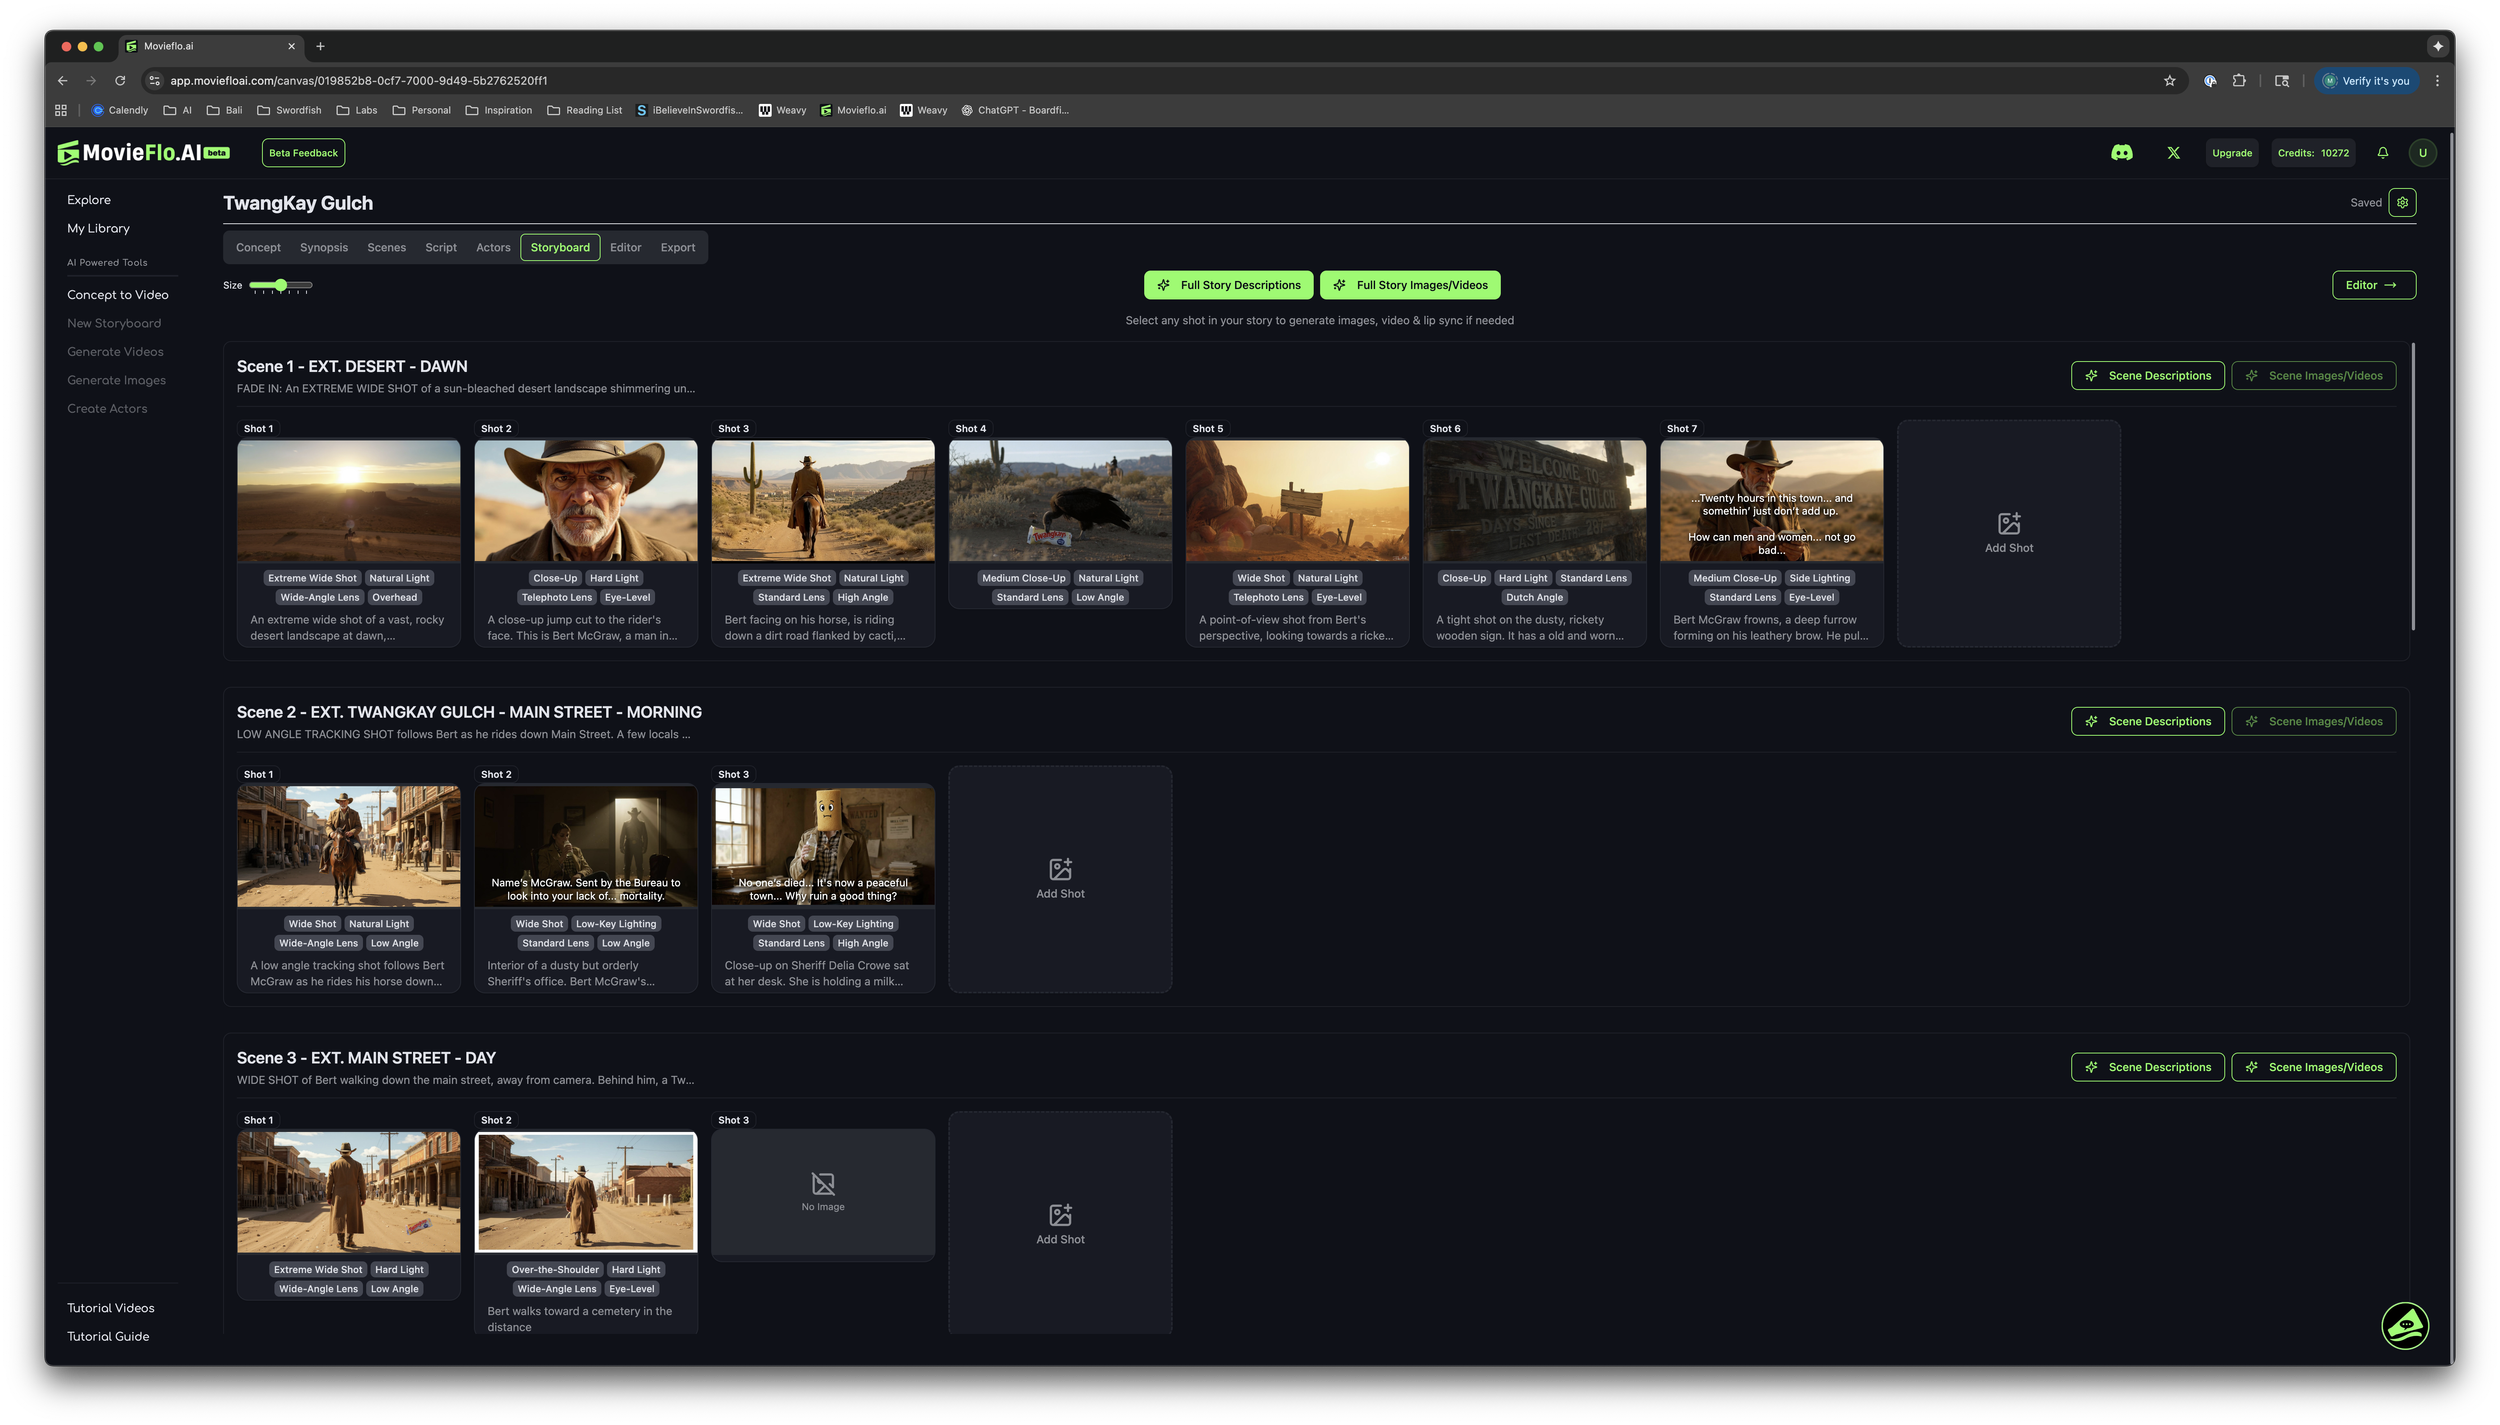This screenshot has width=2500, height=1425.
Task: Click Add Shot icon in Scene 2
Action: 1060,869
